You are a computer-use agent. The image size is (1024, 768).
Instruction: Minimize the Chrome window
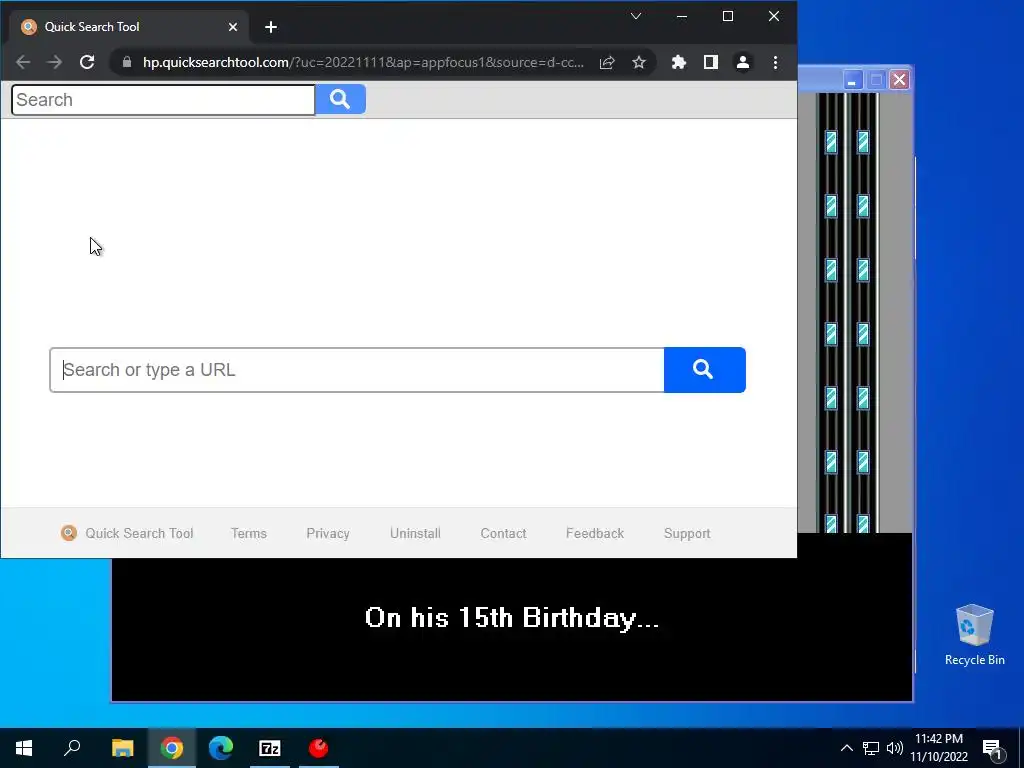point(682,16)
